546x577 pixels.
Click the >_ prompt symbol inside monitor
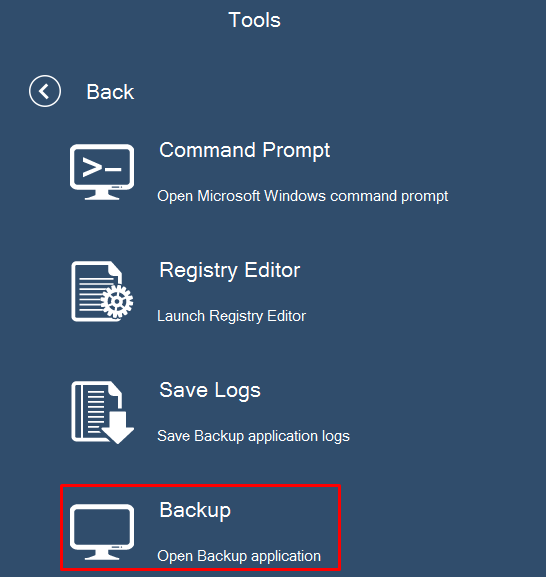(x=102, y=167)
